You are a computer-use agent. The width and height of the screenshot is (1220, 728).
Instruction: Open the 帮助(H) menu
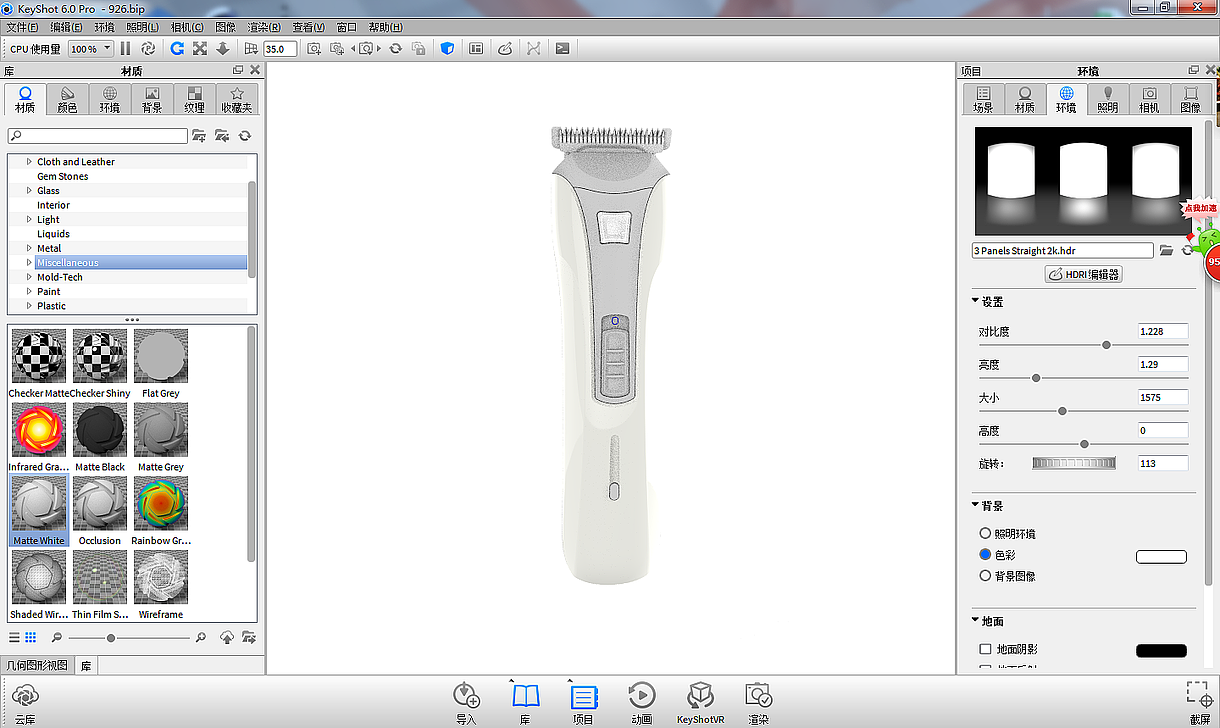pos(385,27)
